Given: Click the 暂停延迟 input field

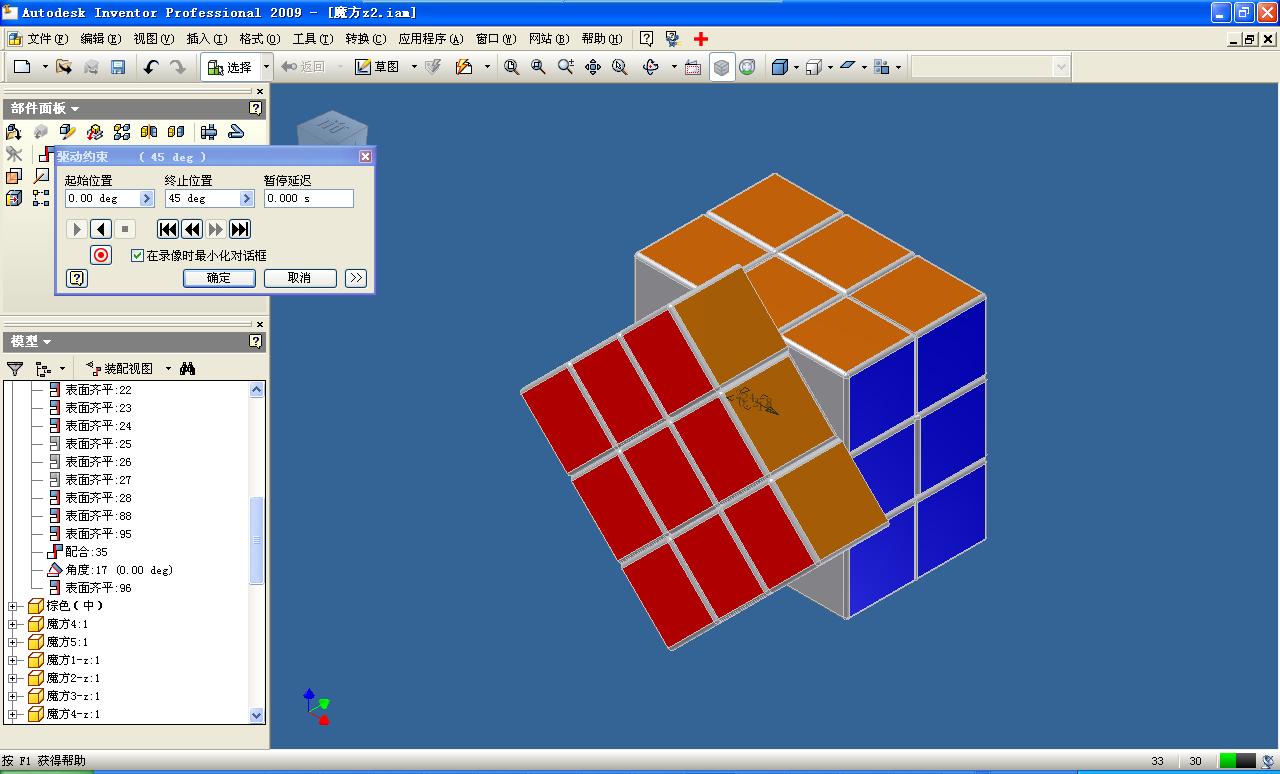Looking at the screenshot, I should click(x=309, y=199).
